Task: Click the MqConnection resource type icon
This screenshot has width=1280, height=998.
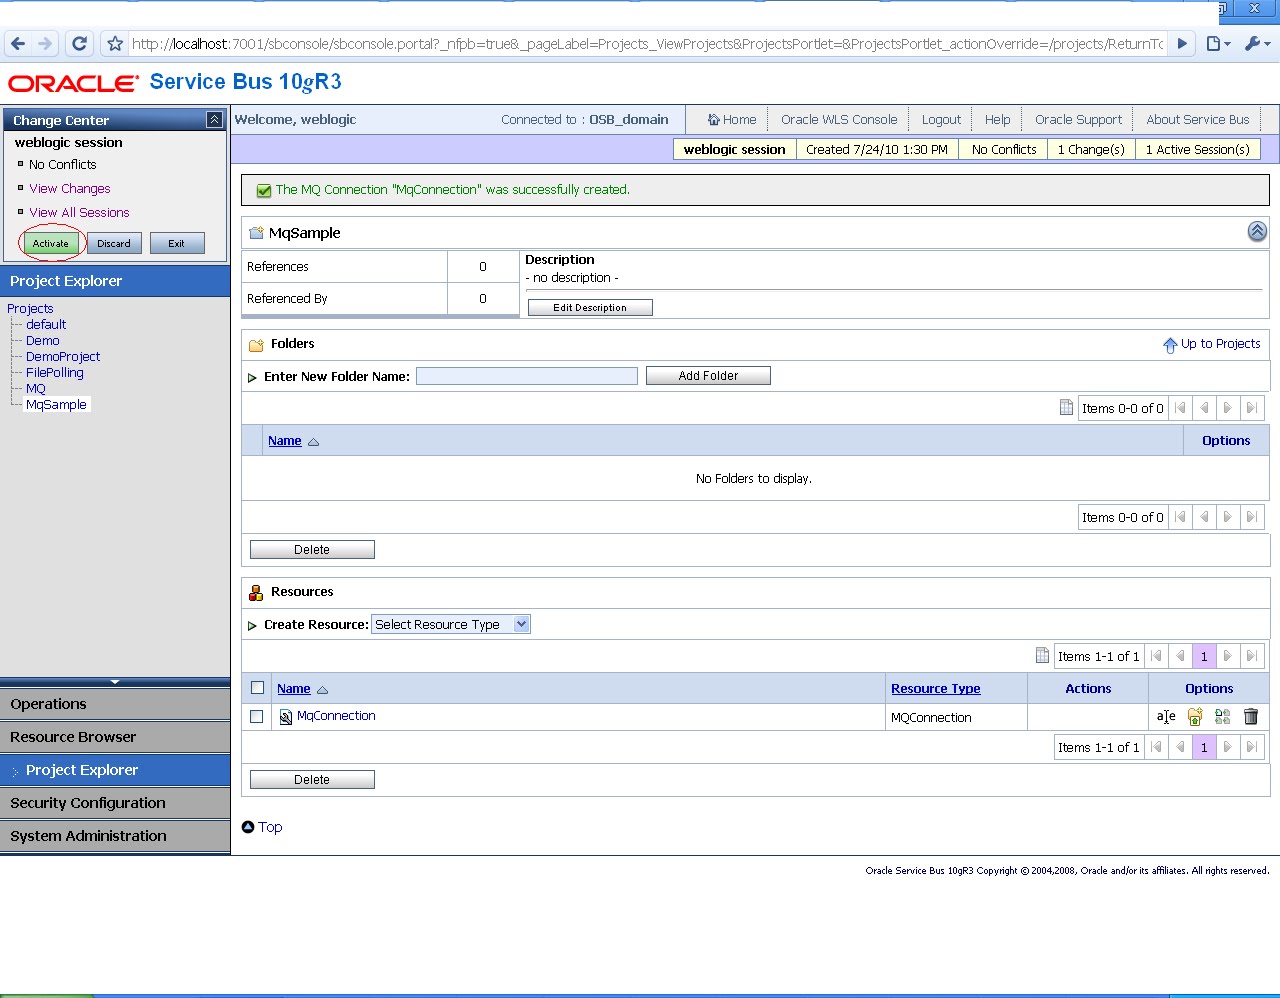Action: [x=286, y=717]
